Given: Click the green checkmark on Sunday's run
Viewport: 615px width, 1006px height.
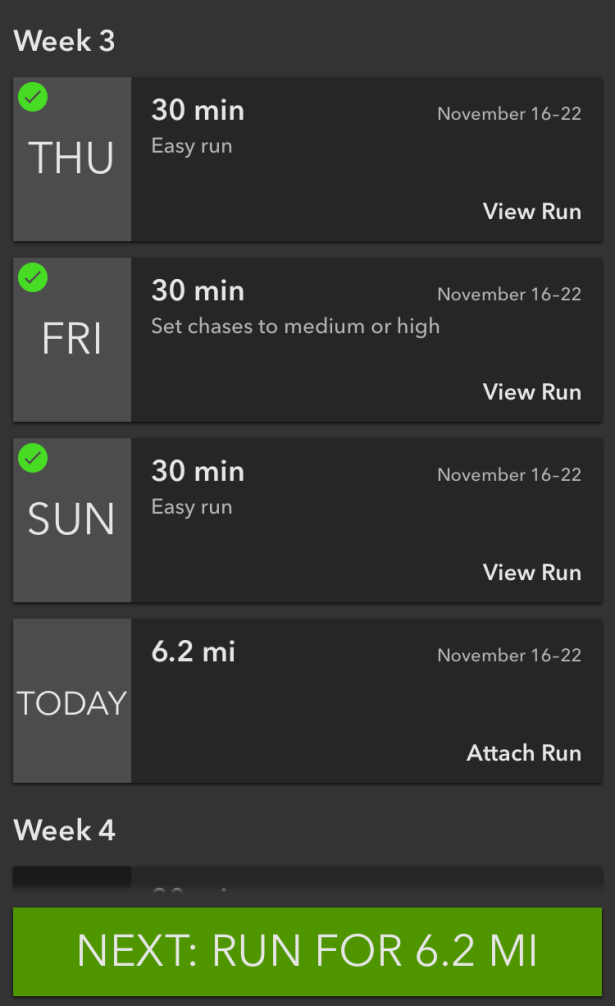Looking at the screenshot, I should [x=34, y=458].
